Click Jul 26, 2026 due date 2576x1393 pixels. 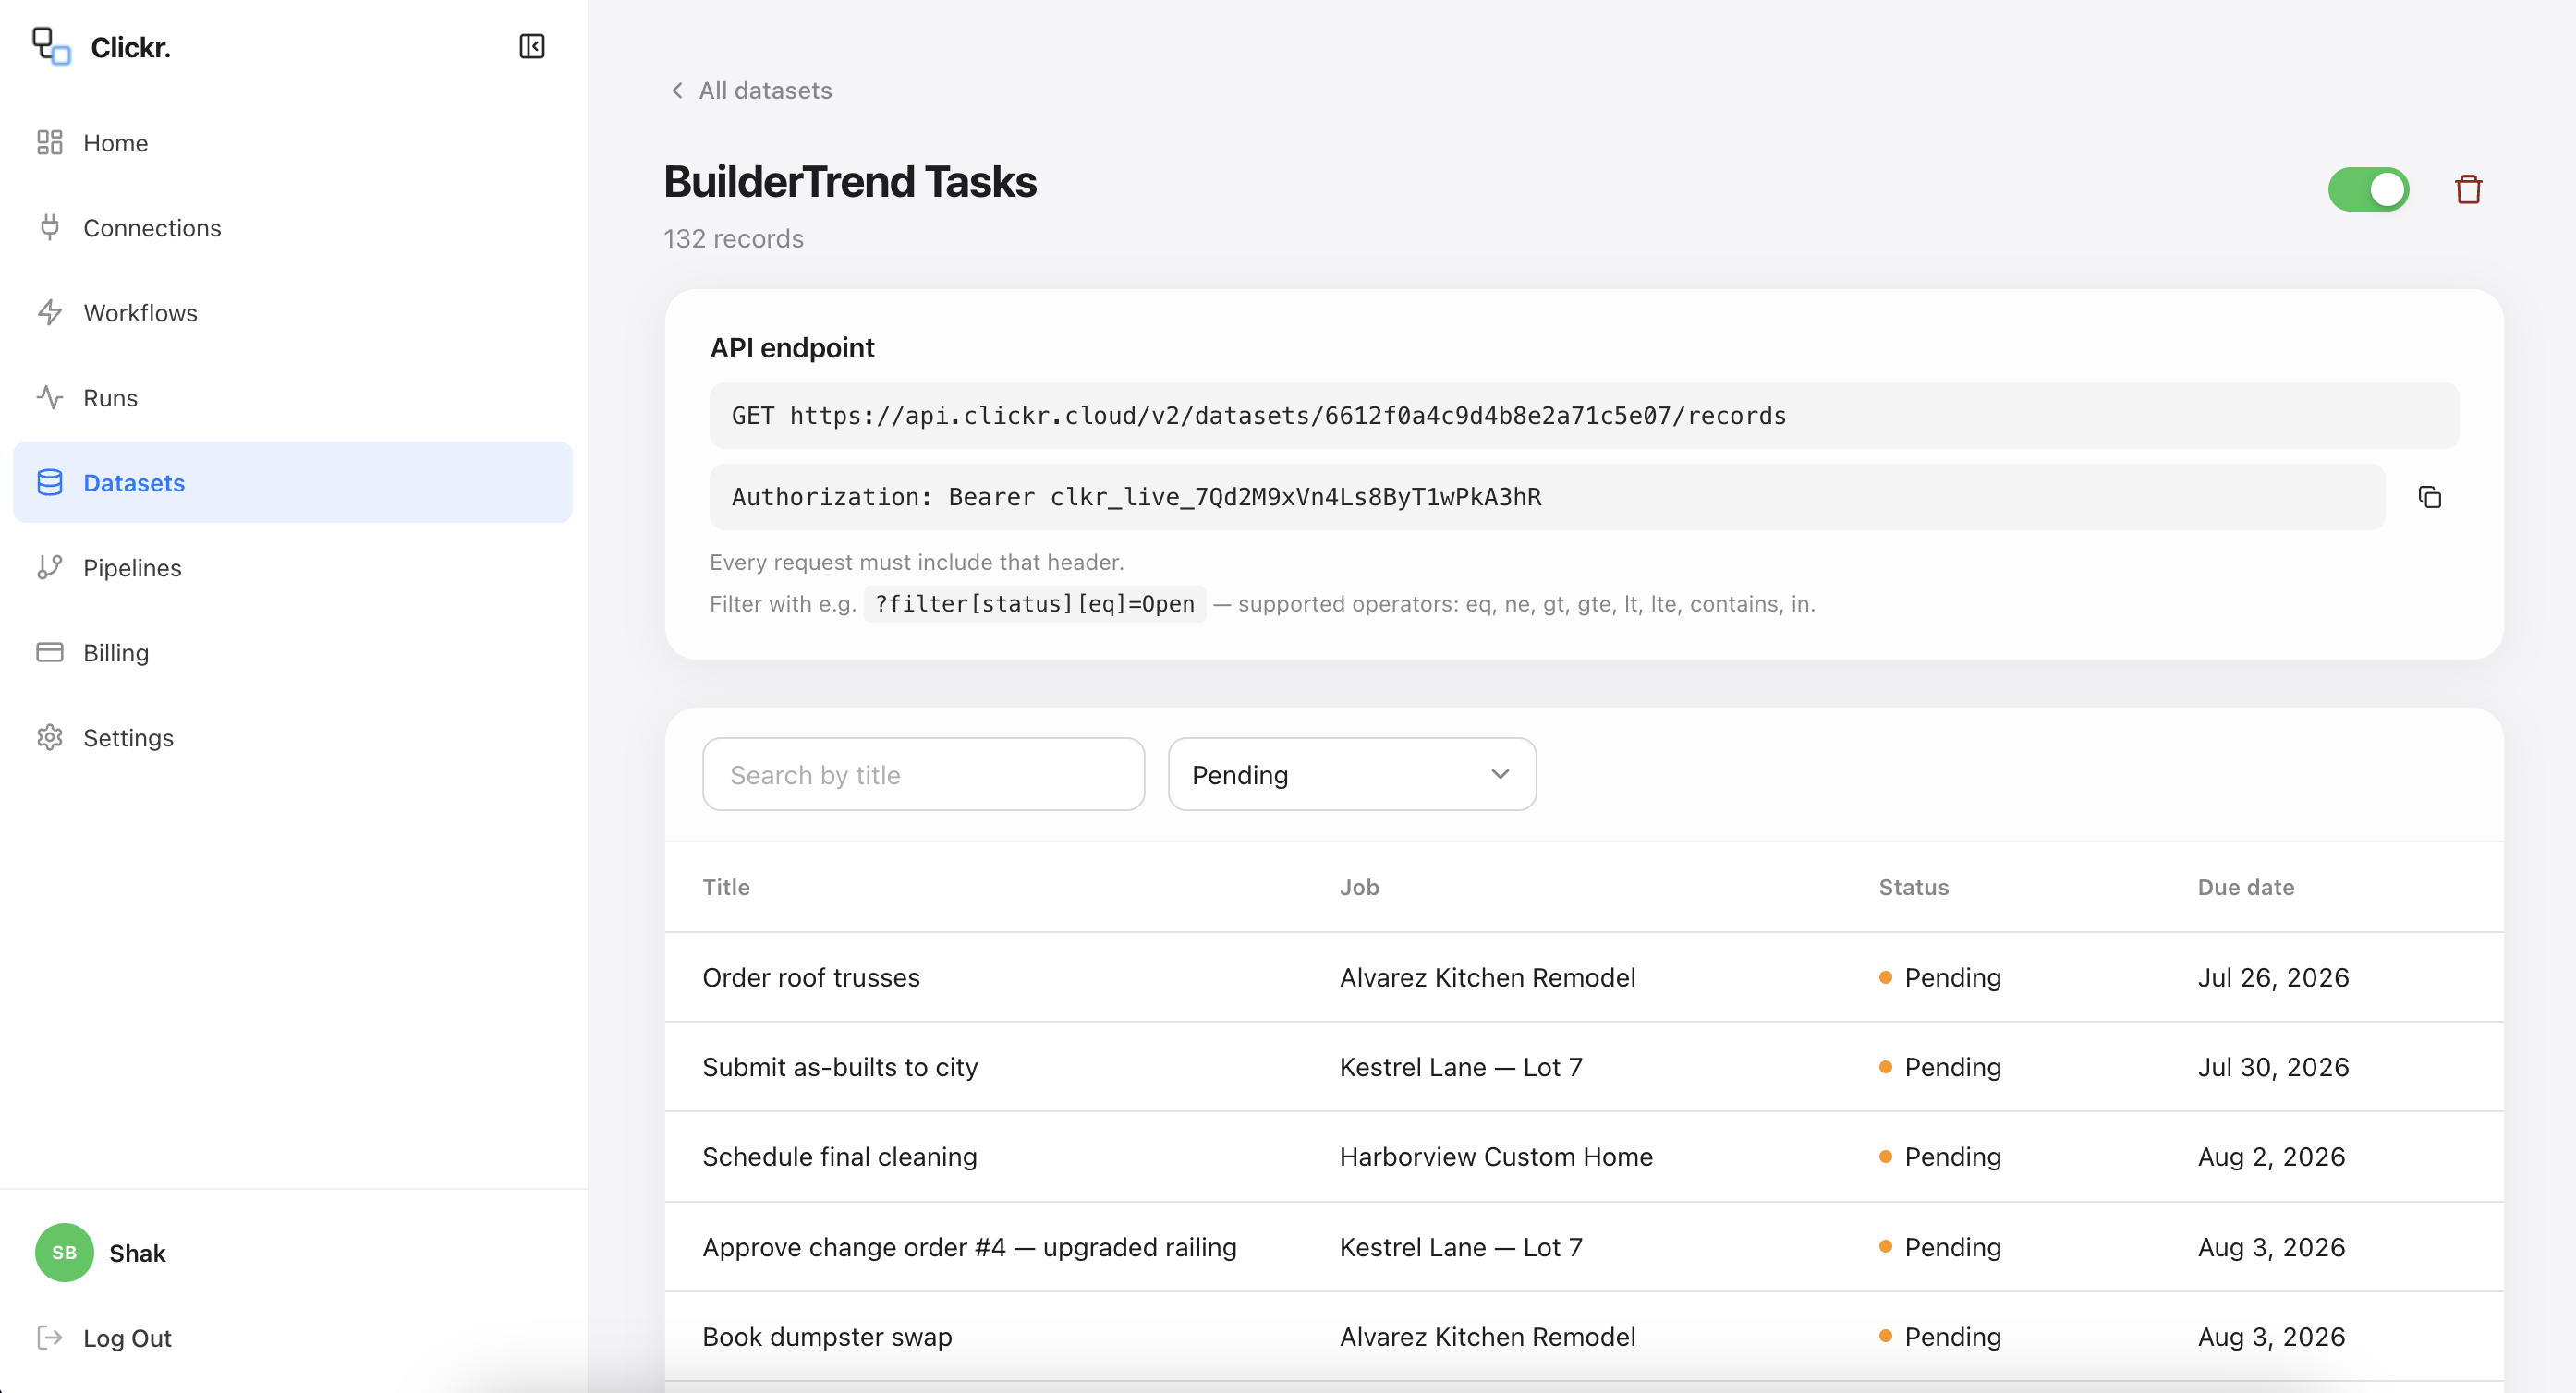coord(2273,977)
